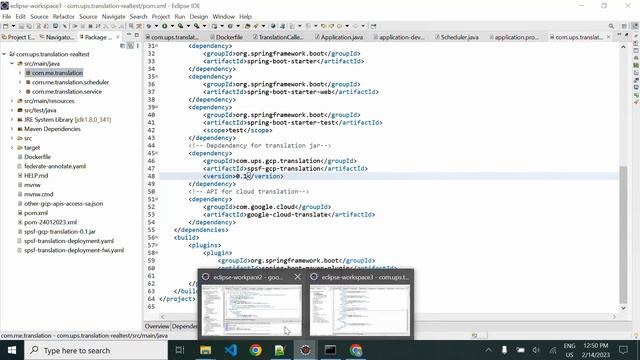
Task: Toggle code fold marker at line 56
Action: [x=157, y=237]
